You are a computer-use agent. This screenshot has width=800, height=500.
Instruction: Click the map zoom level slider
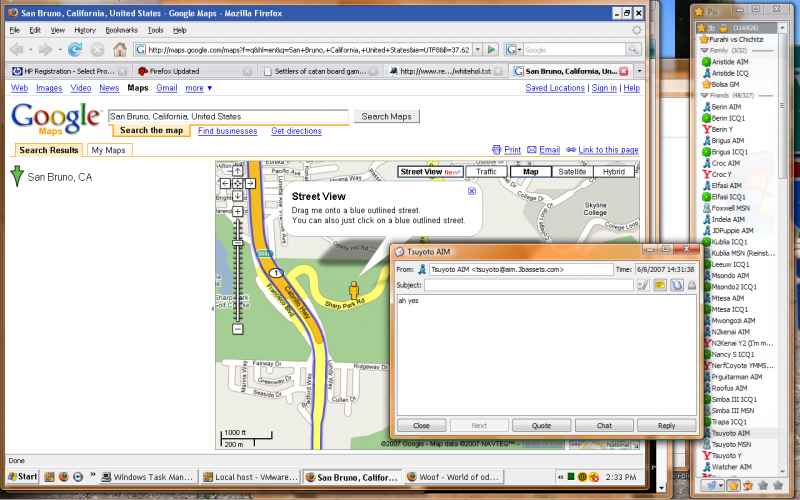[238, 243]
